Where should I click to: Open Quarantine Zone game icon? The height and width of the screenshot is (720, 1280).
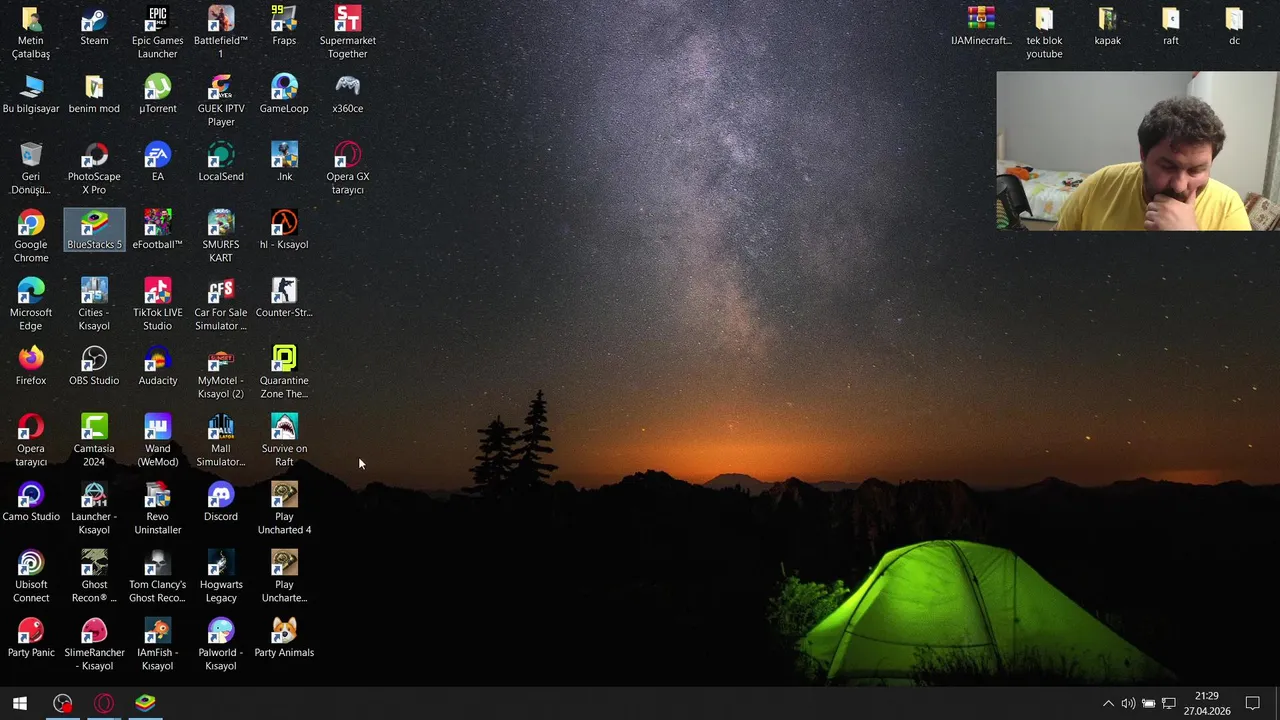(284, 372)
